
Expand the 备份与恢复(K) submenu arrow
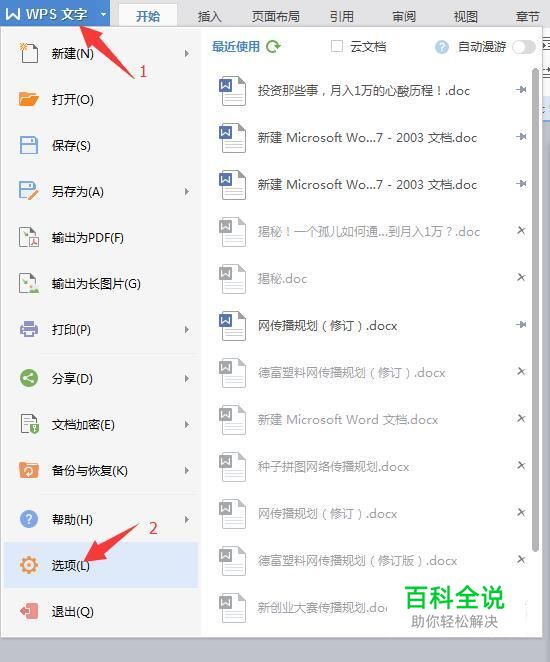coord(187,470)
